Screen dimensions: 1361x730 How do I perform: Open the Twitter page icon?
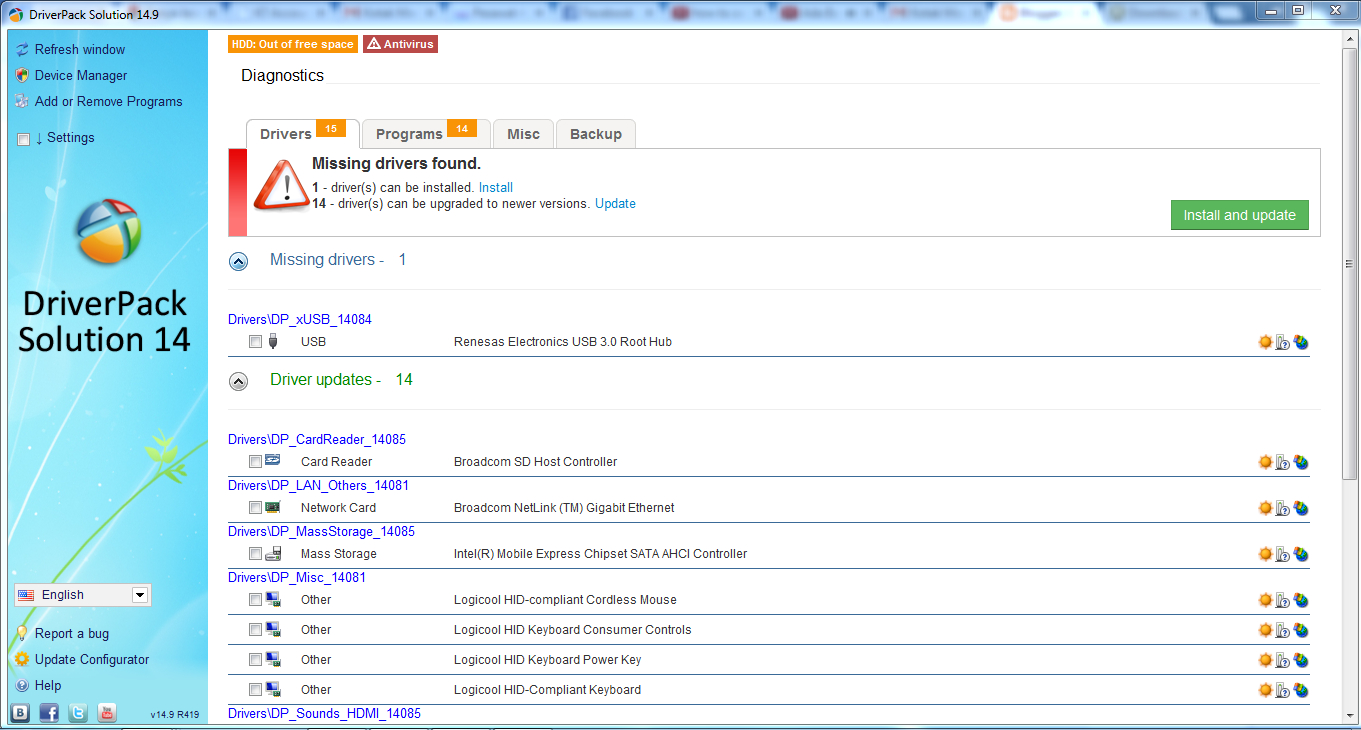coord(78,713)
